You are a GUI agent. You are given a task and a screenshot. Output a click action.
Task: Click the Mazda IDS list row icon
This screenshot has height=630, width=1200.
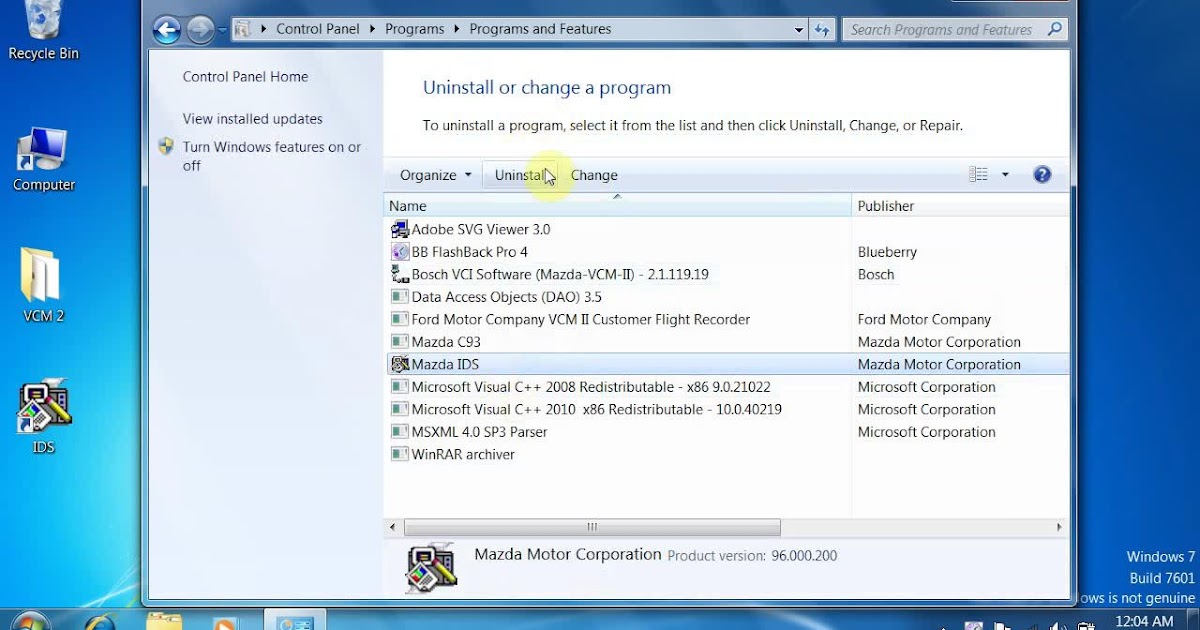click(x=399, y=364)
